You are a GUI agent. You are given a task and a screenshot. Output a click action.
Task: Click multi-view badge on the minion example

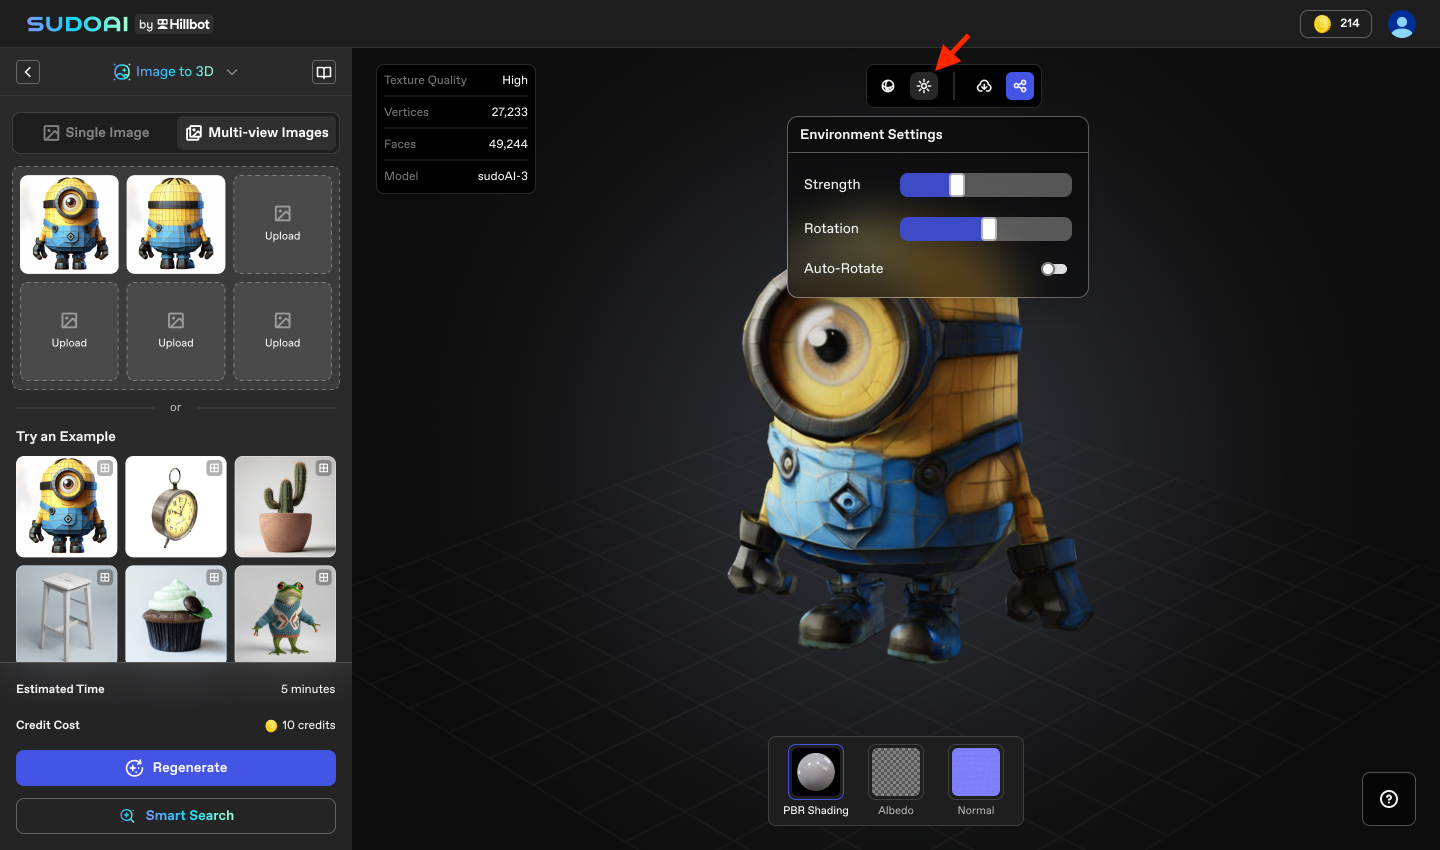(x=105, y=468)
